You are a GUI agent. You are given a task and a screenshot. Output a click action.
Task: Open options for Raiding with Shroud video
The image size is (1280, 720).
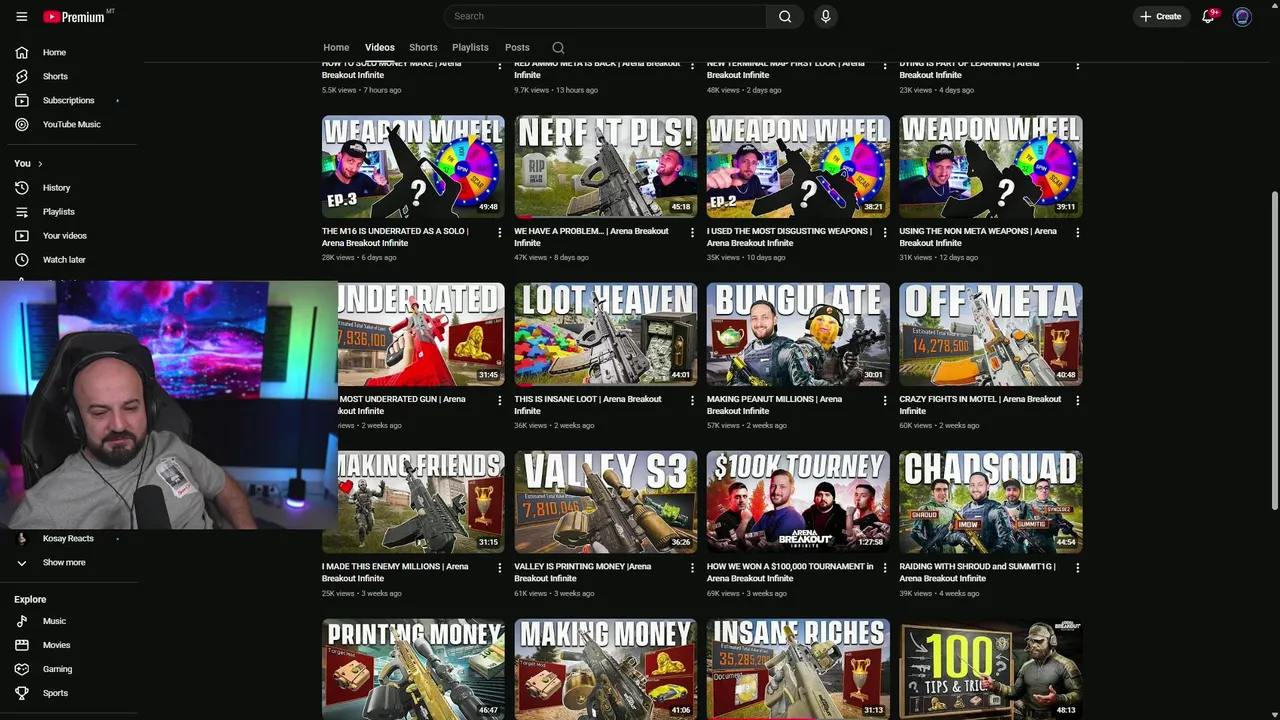point(1077,567)
